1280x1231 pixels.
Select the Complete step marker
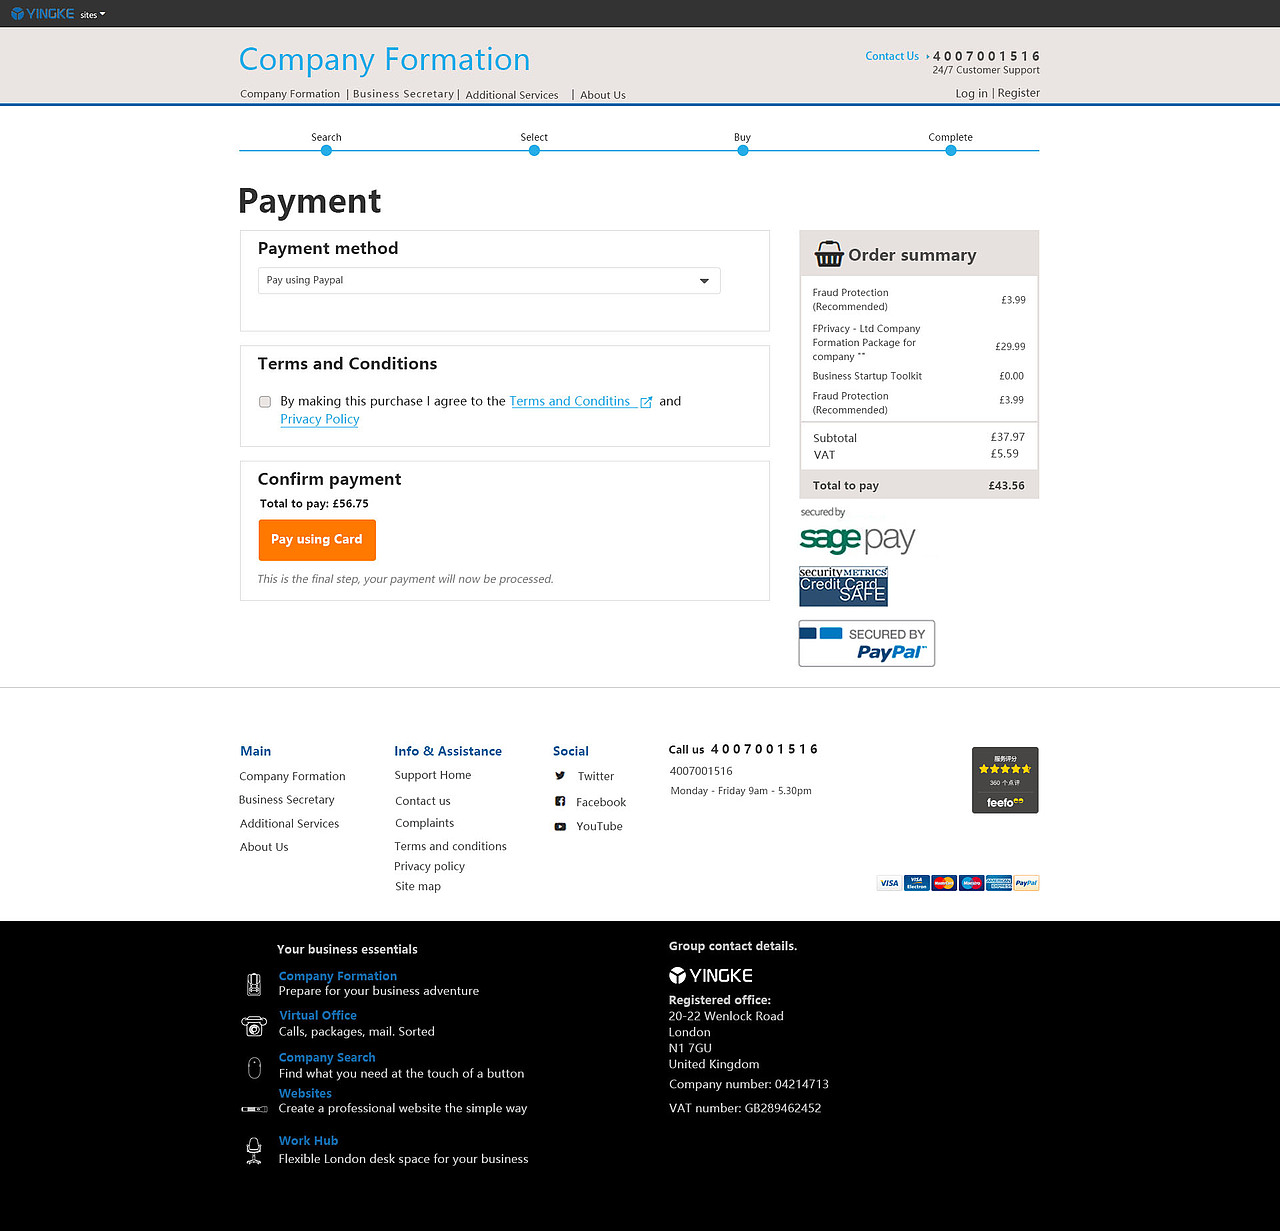951,150
